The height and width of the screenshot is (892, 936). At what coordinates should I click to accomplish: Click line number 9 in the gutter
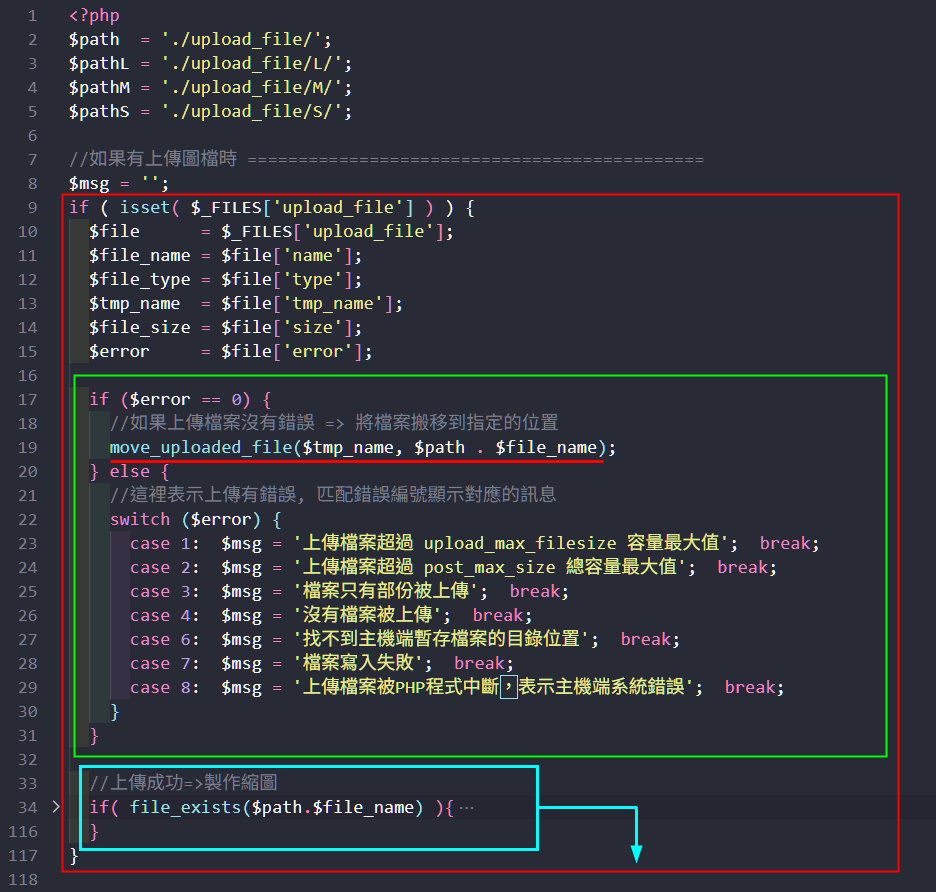(32, 208)
